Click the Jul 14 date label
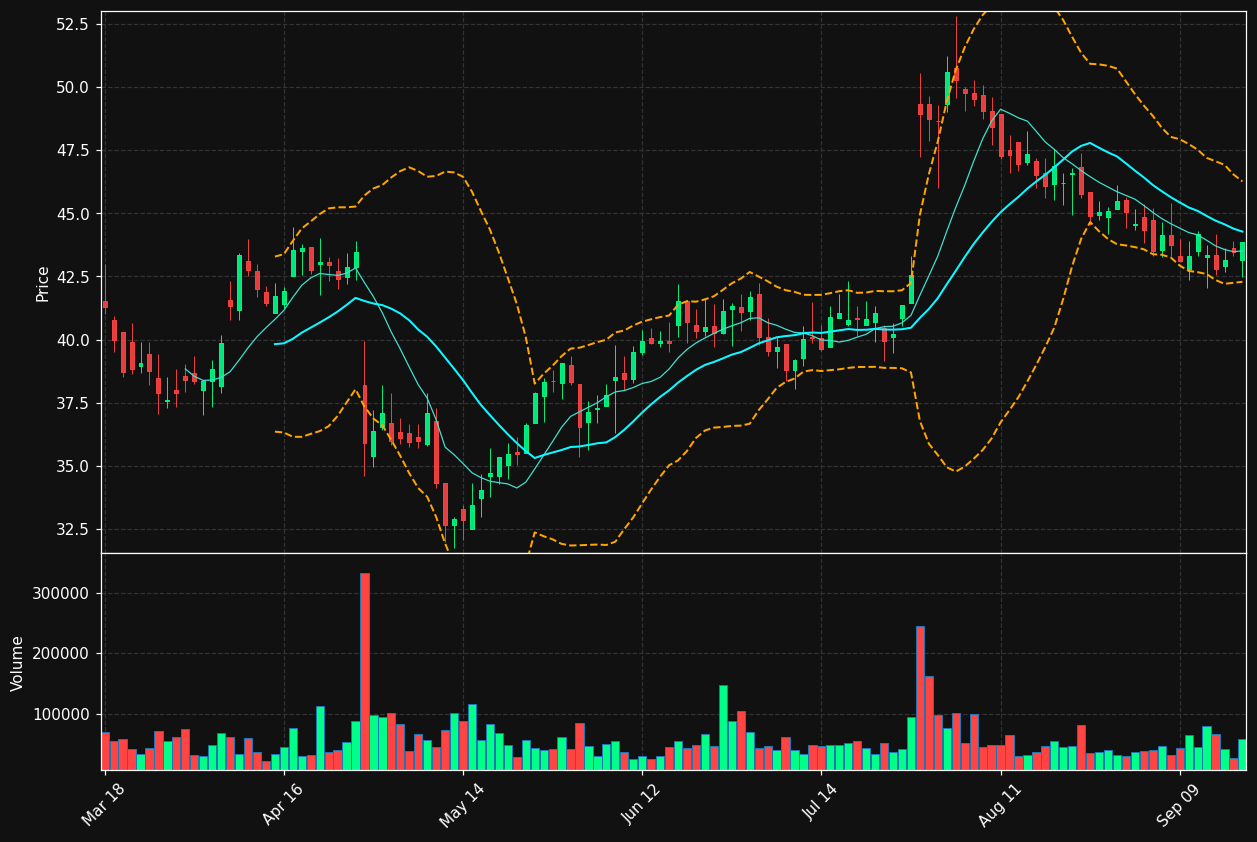The width and height of the screenshot is (1257, 842). click(821, 802)
